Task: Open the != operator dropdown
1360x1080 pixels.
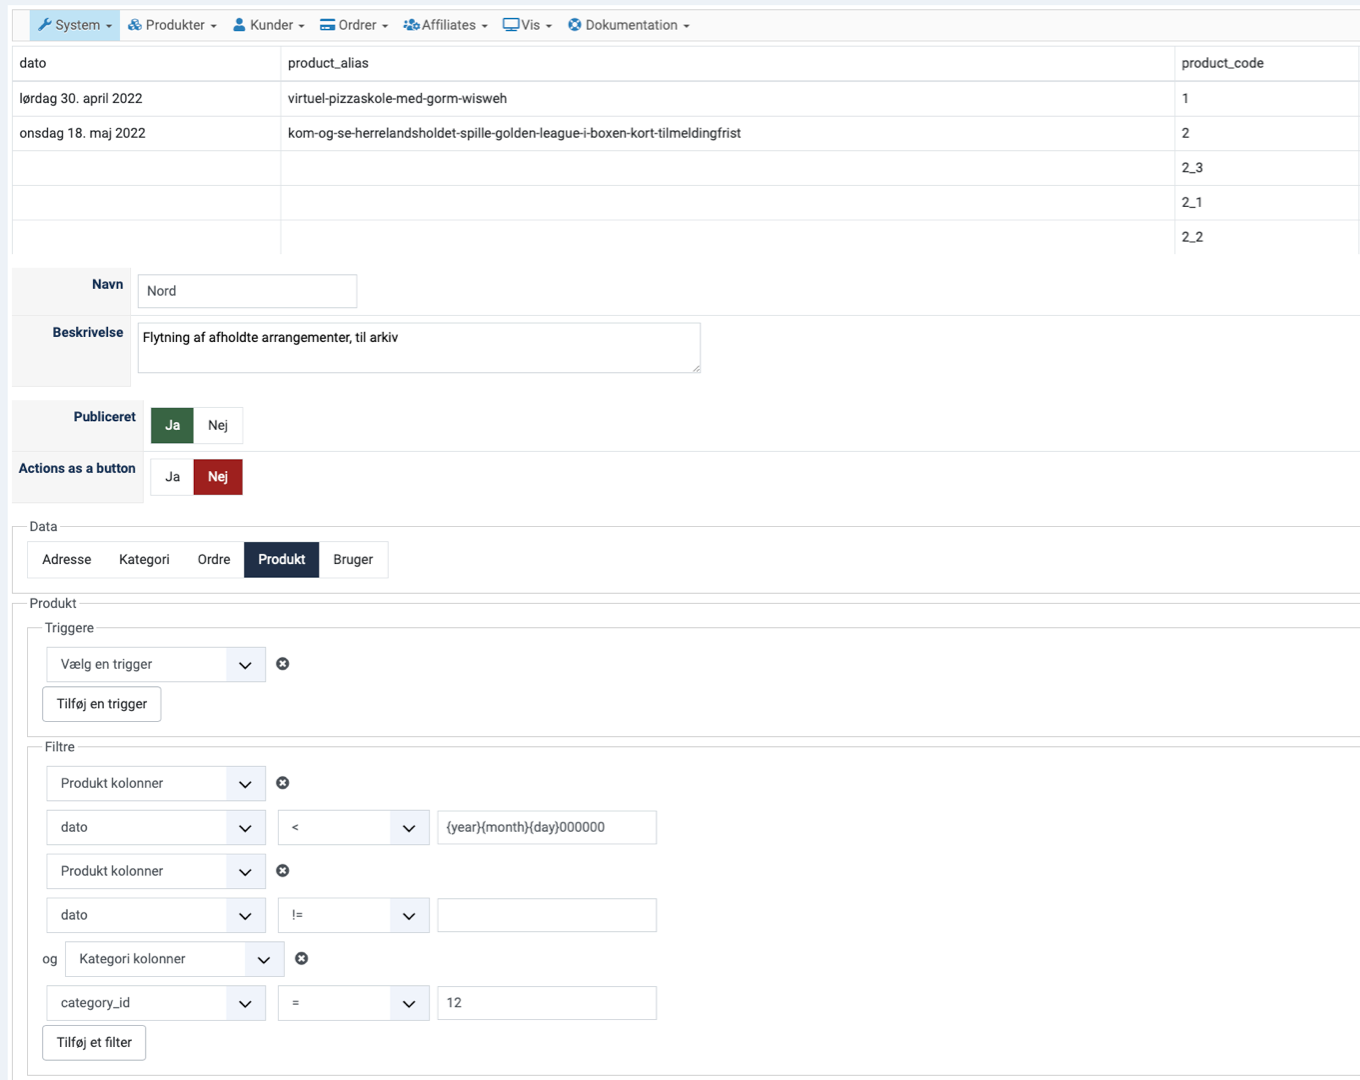Action: tap(354, 915)
